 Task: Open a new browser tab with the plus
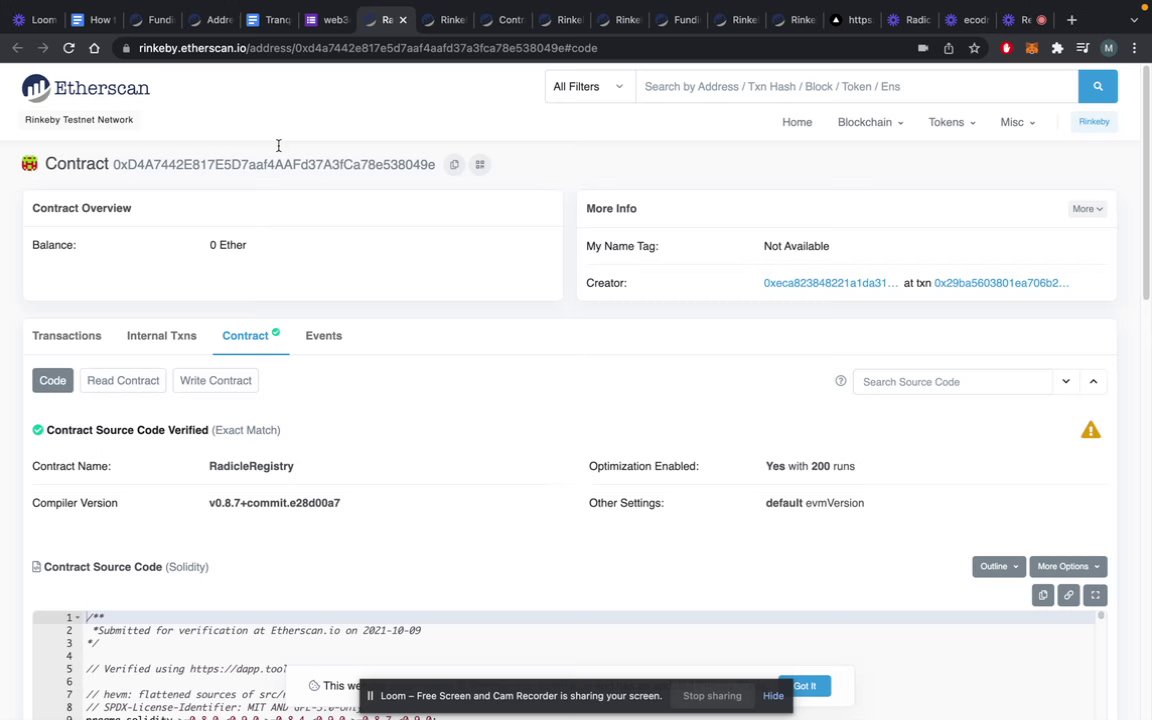click(x=1071, y=20)
